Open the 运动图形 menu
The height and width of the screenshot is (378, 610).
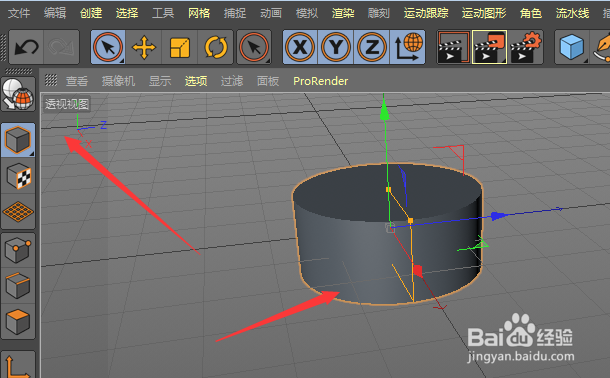click(x=484, y=13)
